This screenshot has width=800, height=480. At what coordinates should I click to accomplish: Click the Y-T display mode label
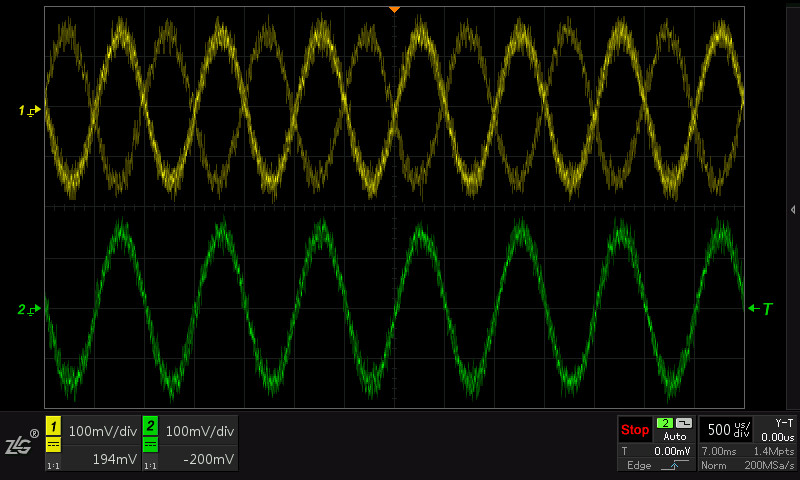point(784,423)
